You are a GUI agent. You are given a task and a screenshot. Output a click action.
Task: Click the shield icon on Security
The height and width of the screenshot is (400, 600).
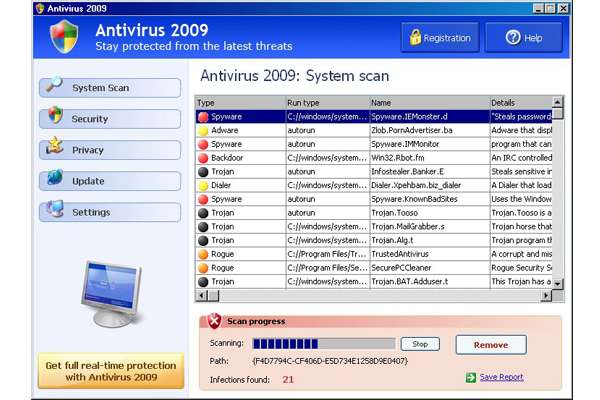[55, 115]
